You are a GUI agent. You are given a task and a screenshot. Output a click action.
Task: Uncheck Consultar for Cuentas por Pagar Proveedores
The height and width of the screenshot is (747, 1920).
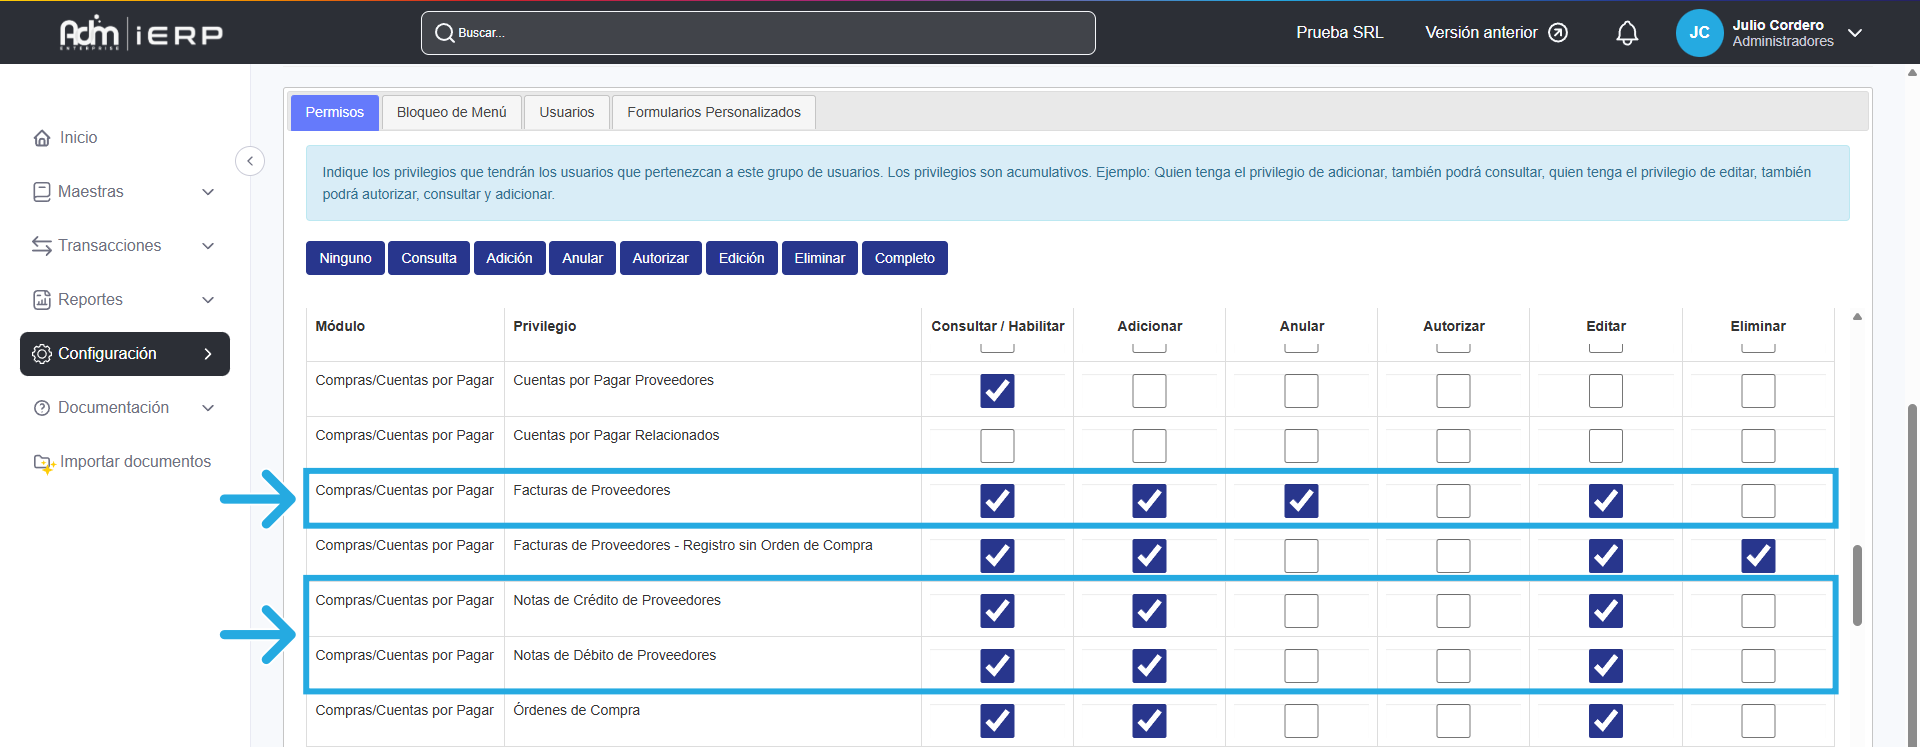pyautogui.click(x=997, y=390)
